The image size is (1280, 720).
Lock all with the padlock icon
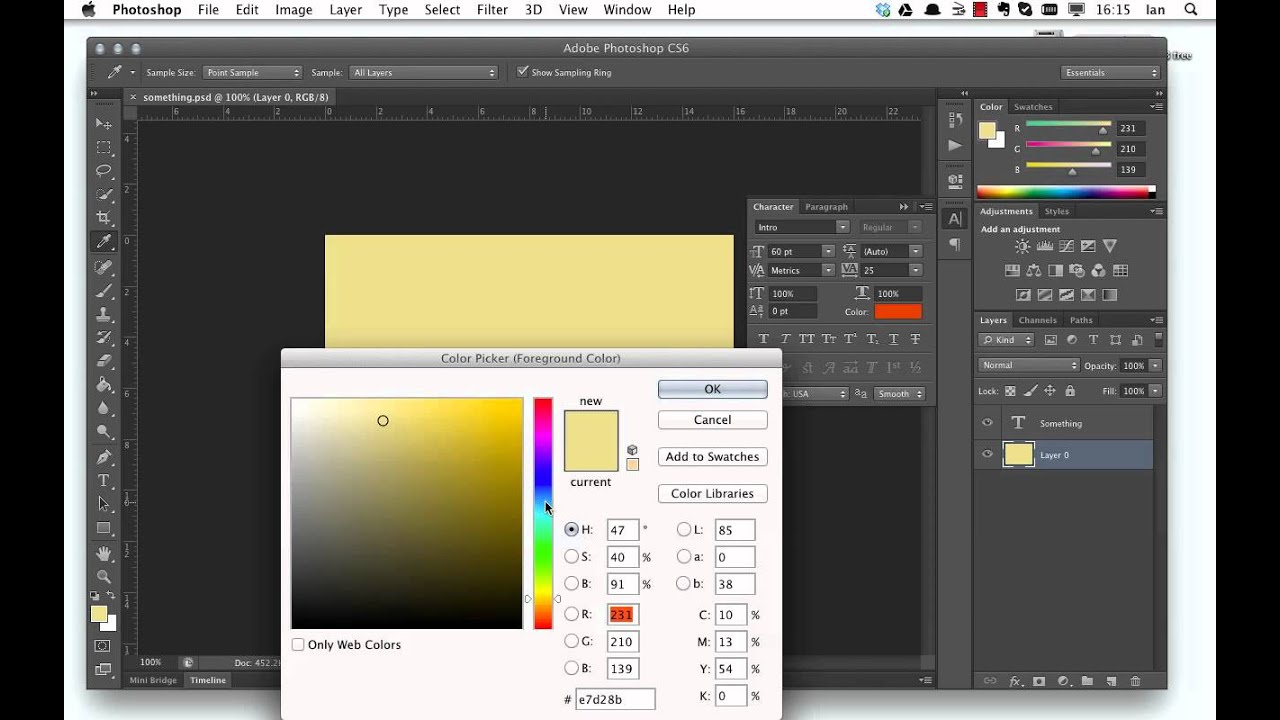pyautogui.click(x=1070, y=391)
